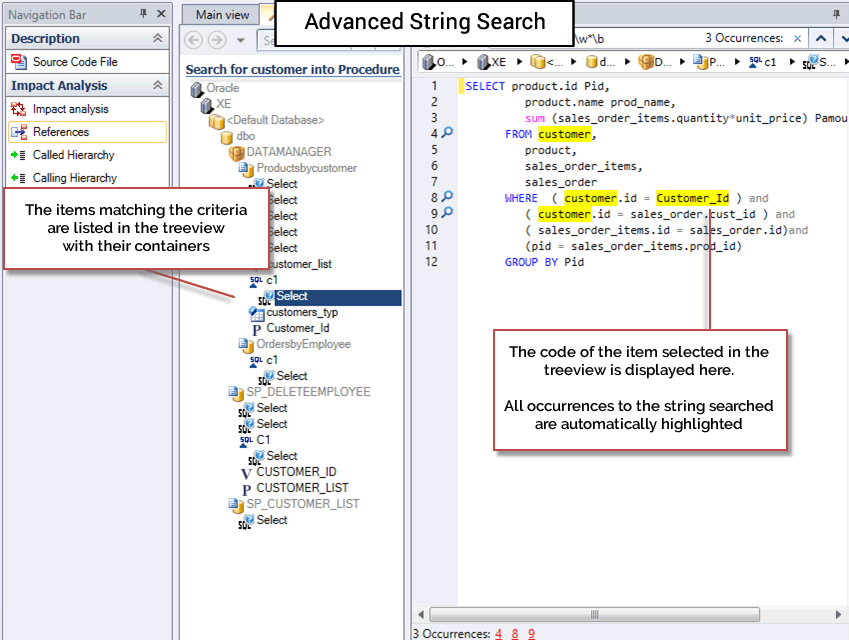Go to previous occurrence with up chevron
This screenshot has height=640, width=849.
click(x=820, y=38)
